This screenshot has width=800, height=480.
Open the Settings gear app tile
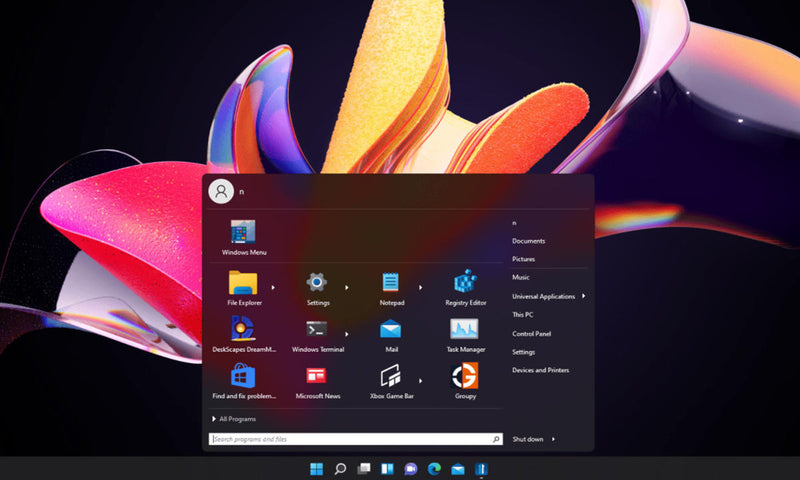tap(317, 288)
